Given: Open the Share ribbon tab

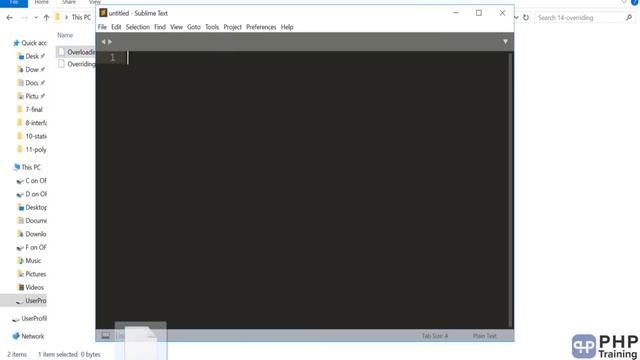Looking at the screenshot, I should pos(69,2).
